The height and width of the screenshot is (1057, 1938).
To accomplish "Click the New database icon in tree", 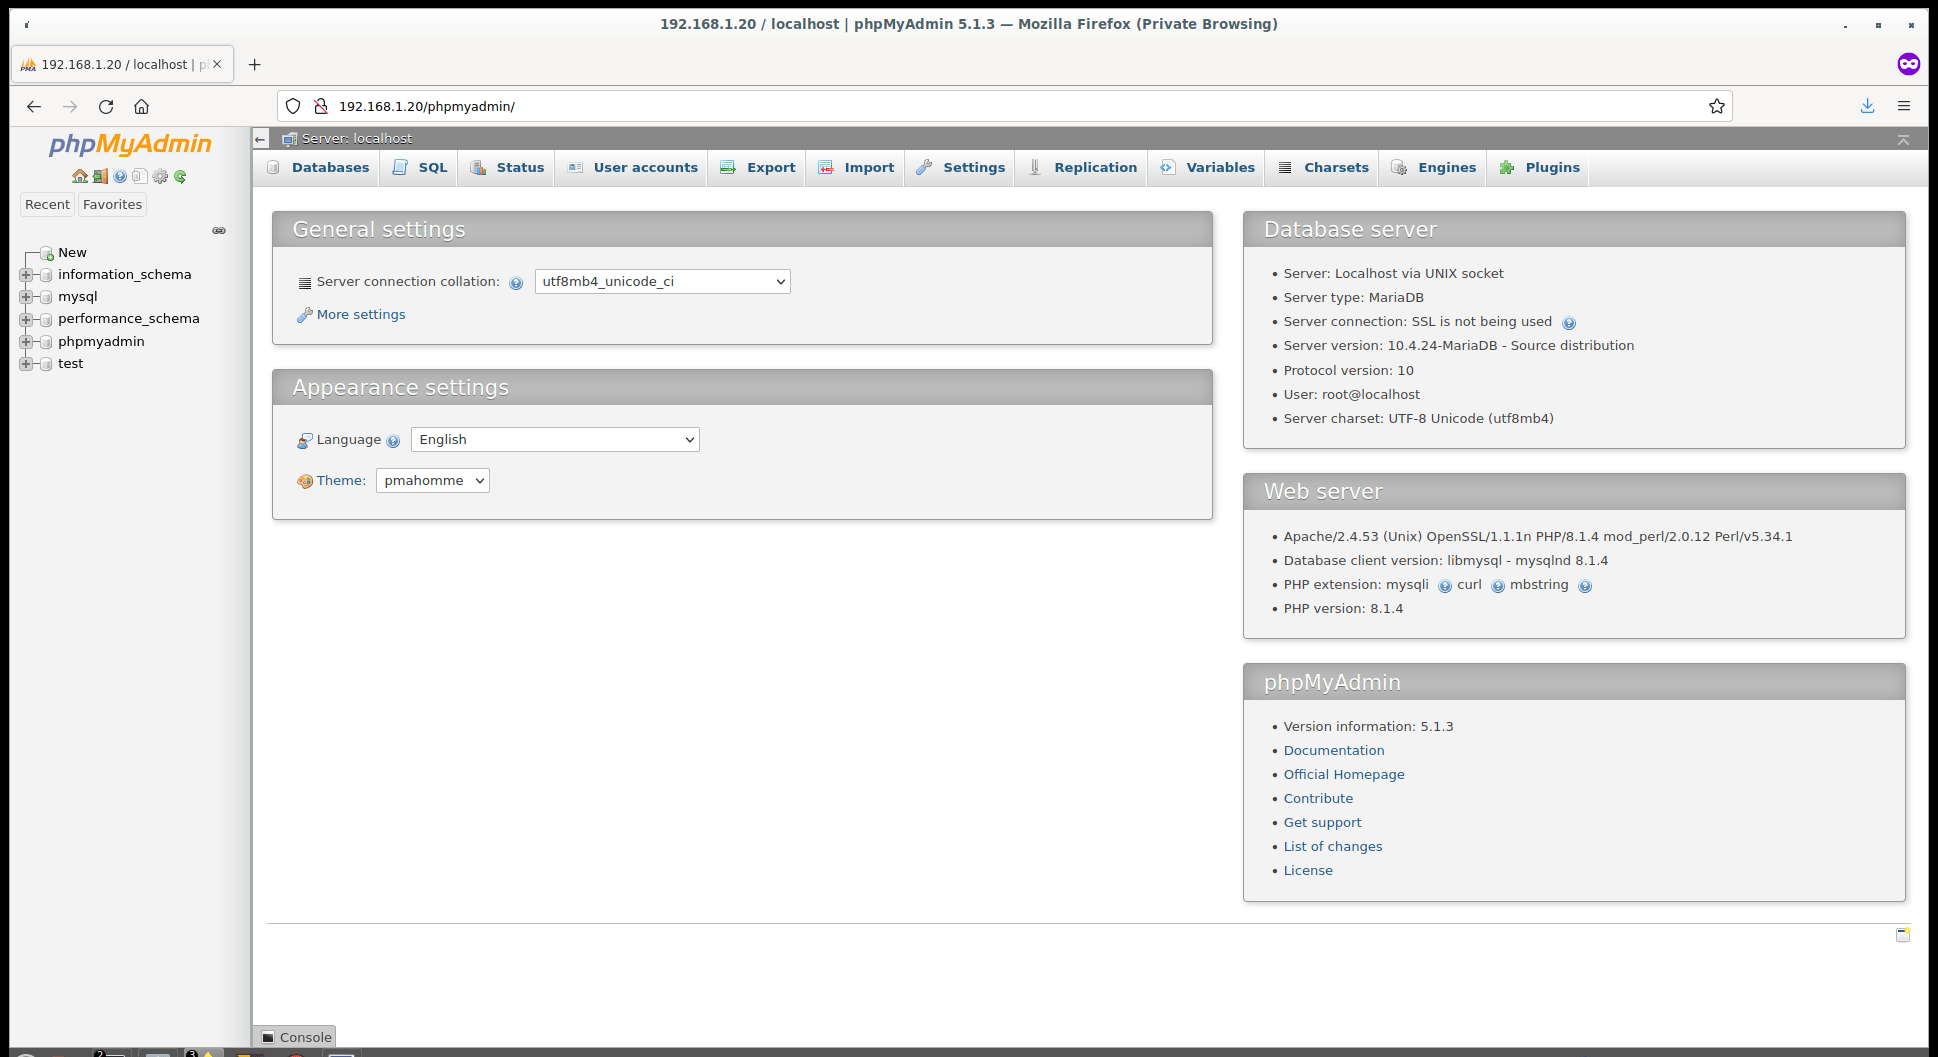I will point(46,253).
